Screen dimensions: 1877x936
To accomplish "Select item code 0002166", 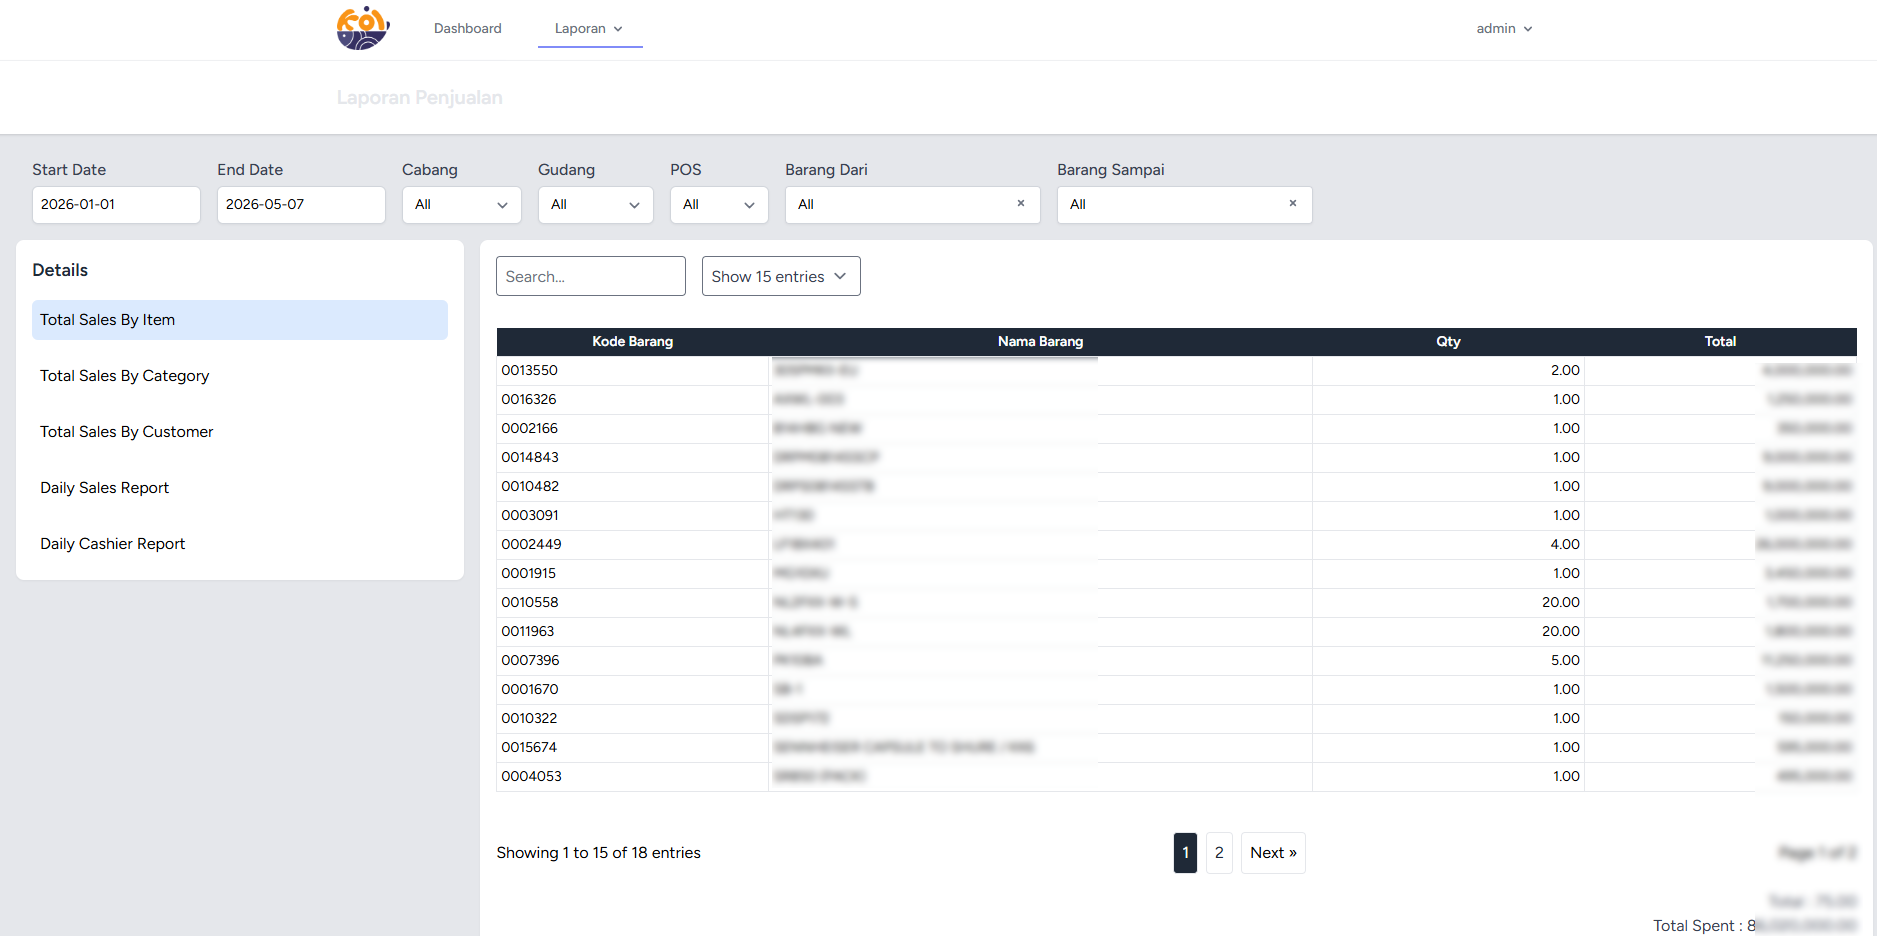I will (529, 428).
